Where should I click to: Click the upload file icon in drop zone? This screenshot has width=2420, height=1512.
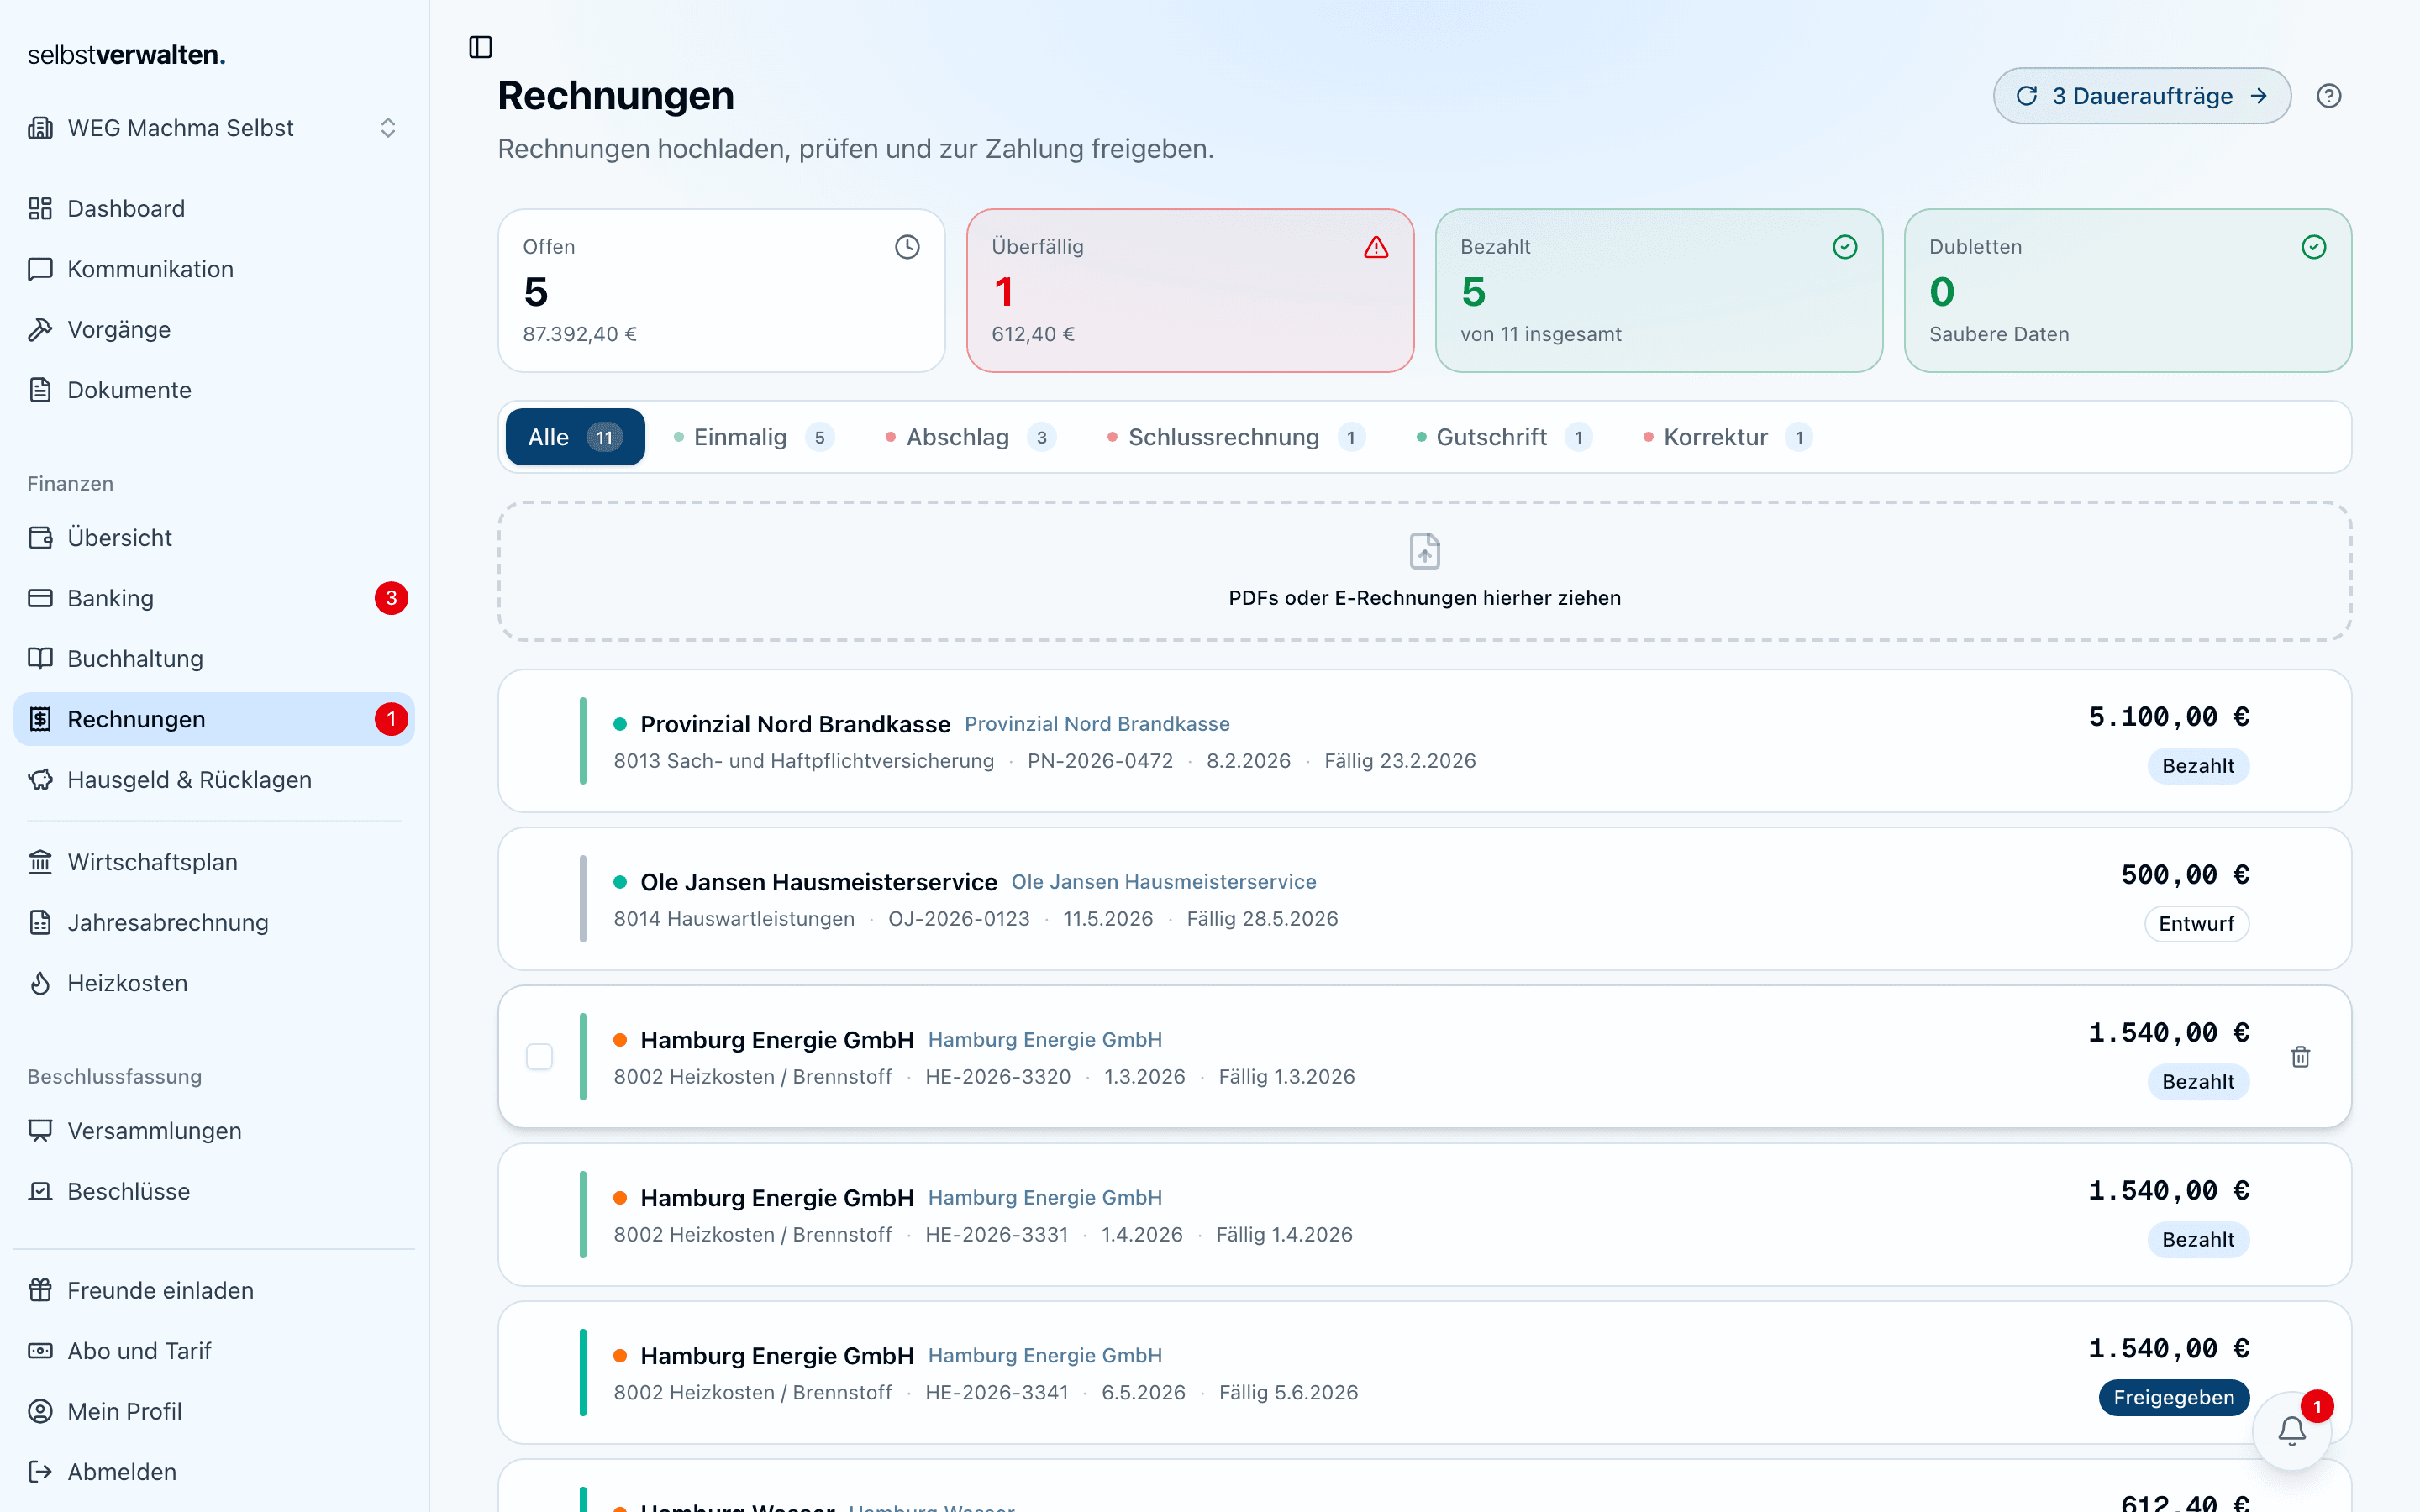(1424, 551)
